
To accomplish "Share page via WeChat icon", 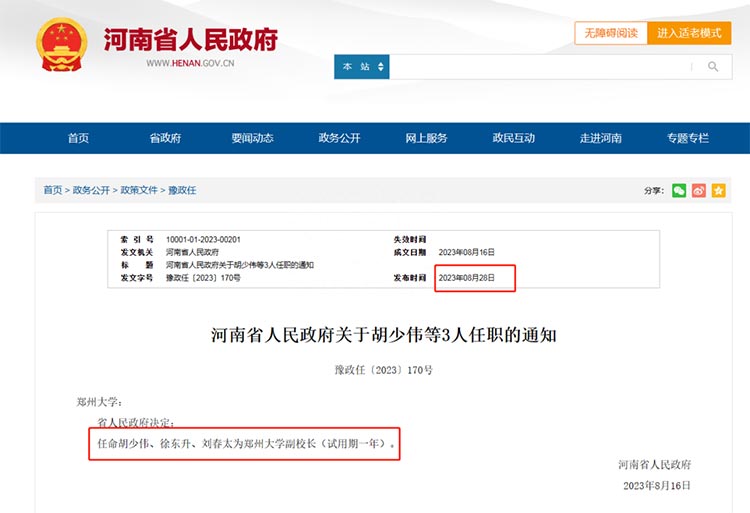I will pyautogui.click(x=679, y=190).
